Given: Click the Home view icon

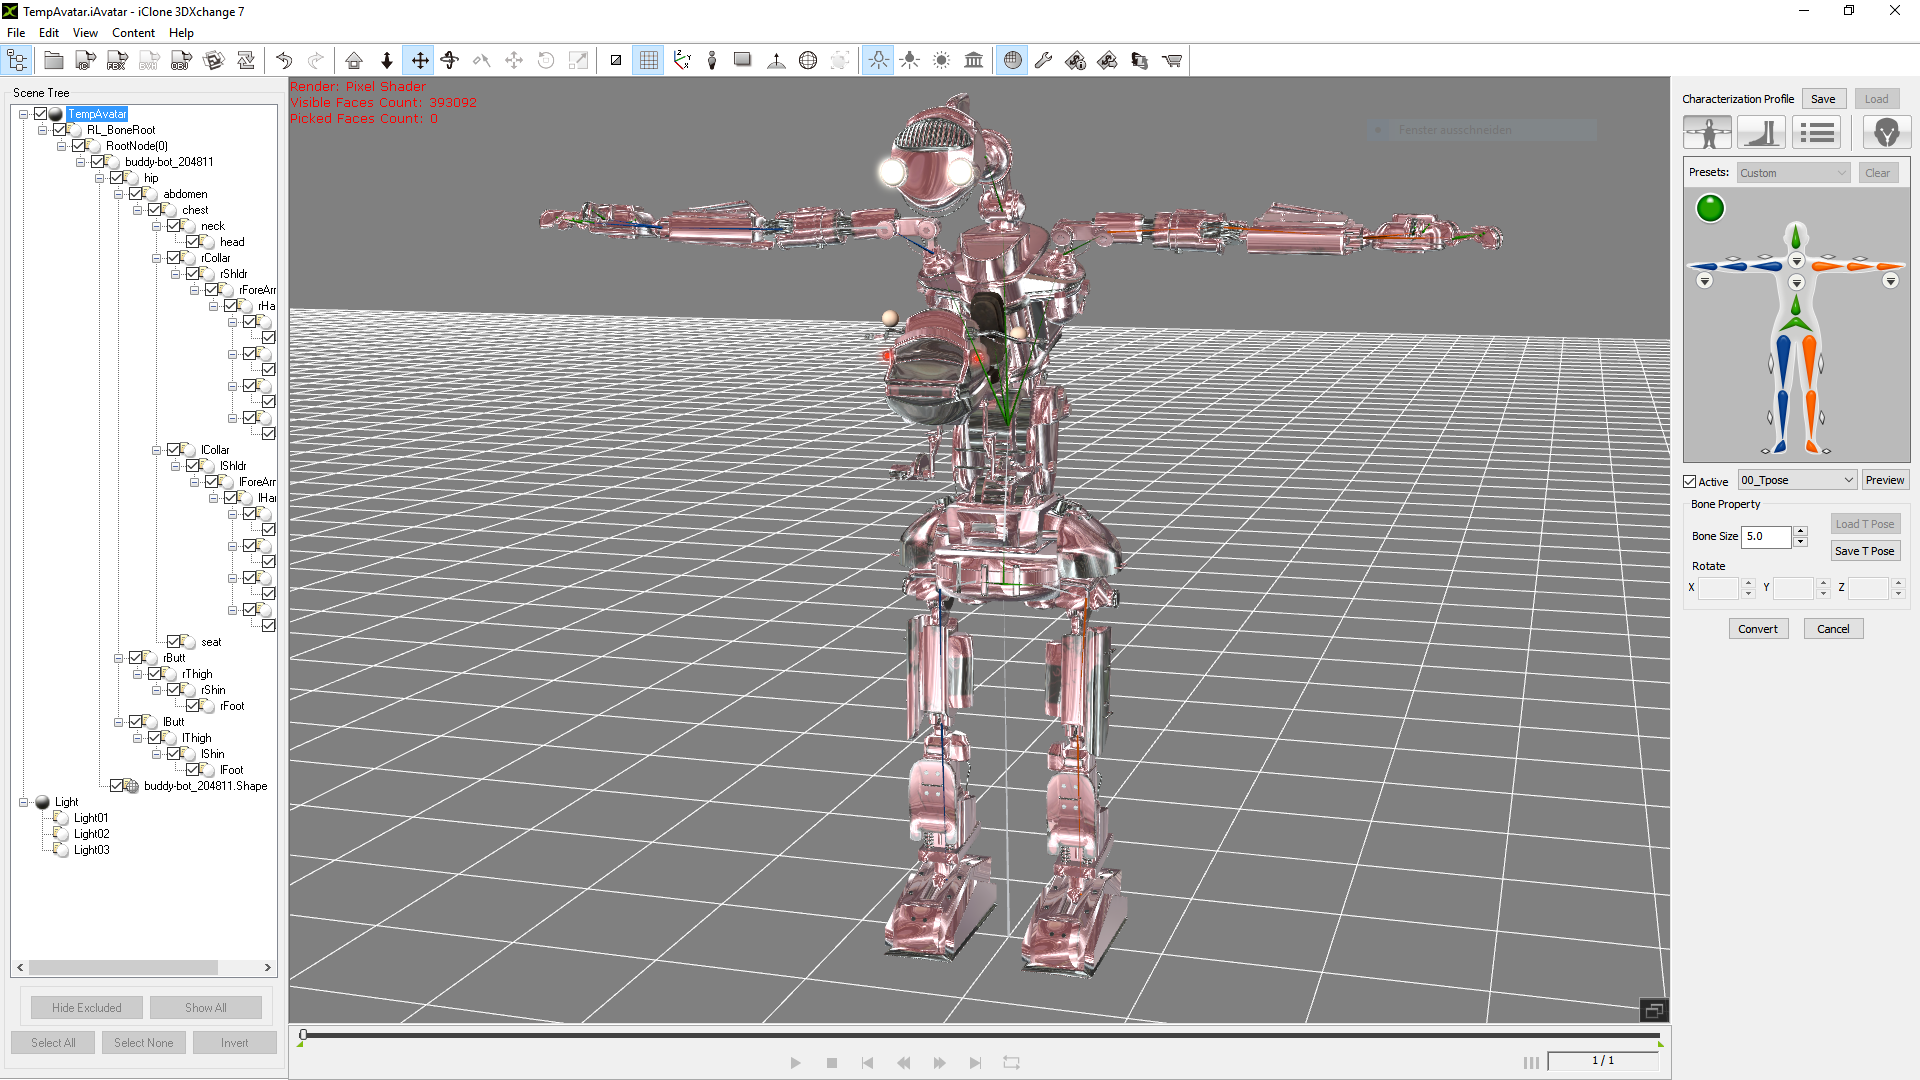Looking at the screenshot, I should [x=354, y=61].
